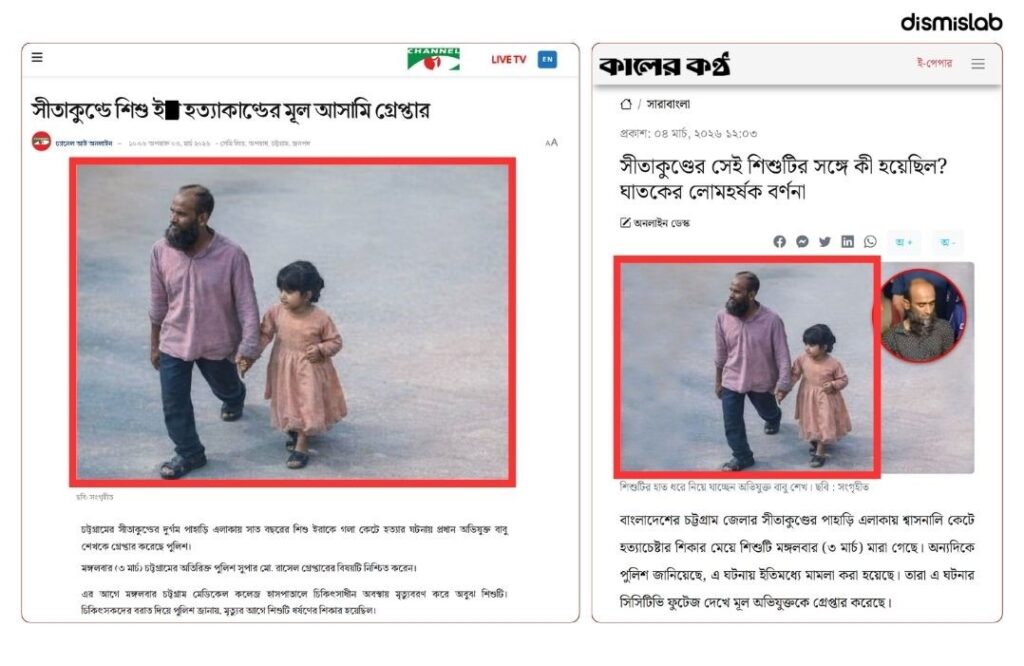Click the Kaler Kantho article headline
1024x666 pixels.
pyautogui.click(x=783, y=178)
